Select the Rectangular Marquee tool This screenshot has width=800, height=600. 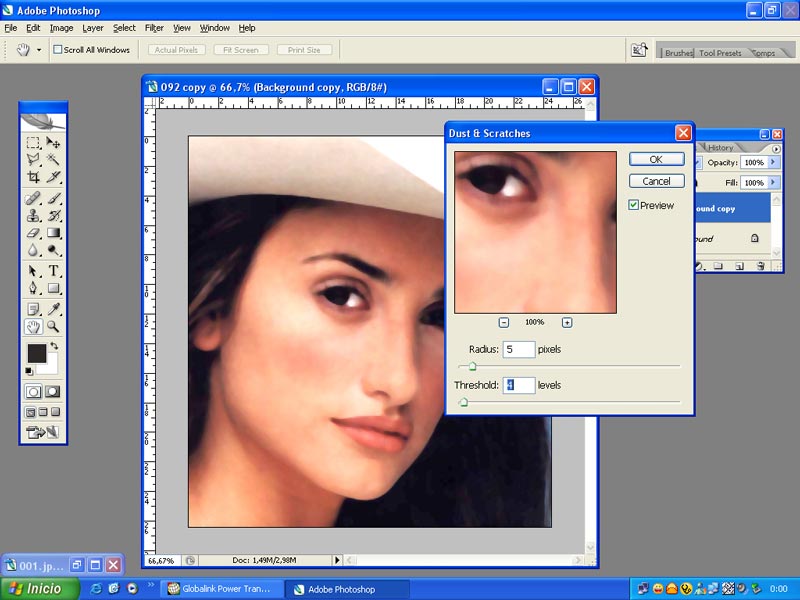pyautogui.click(x=33, y=143)
